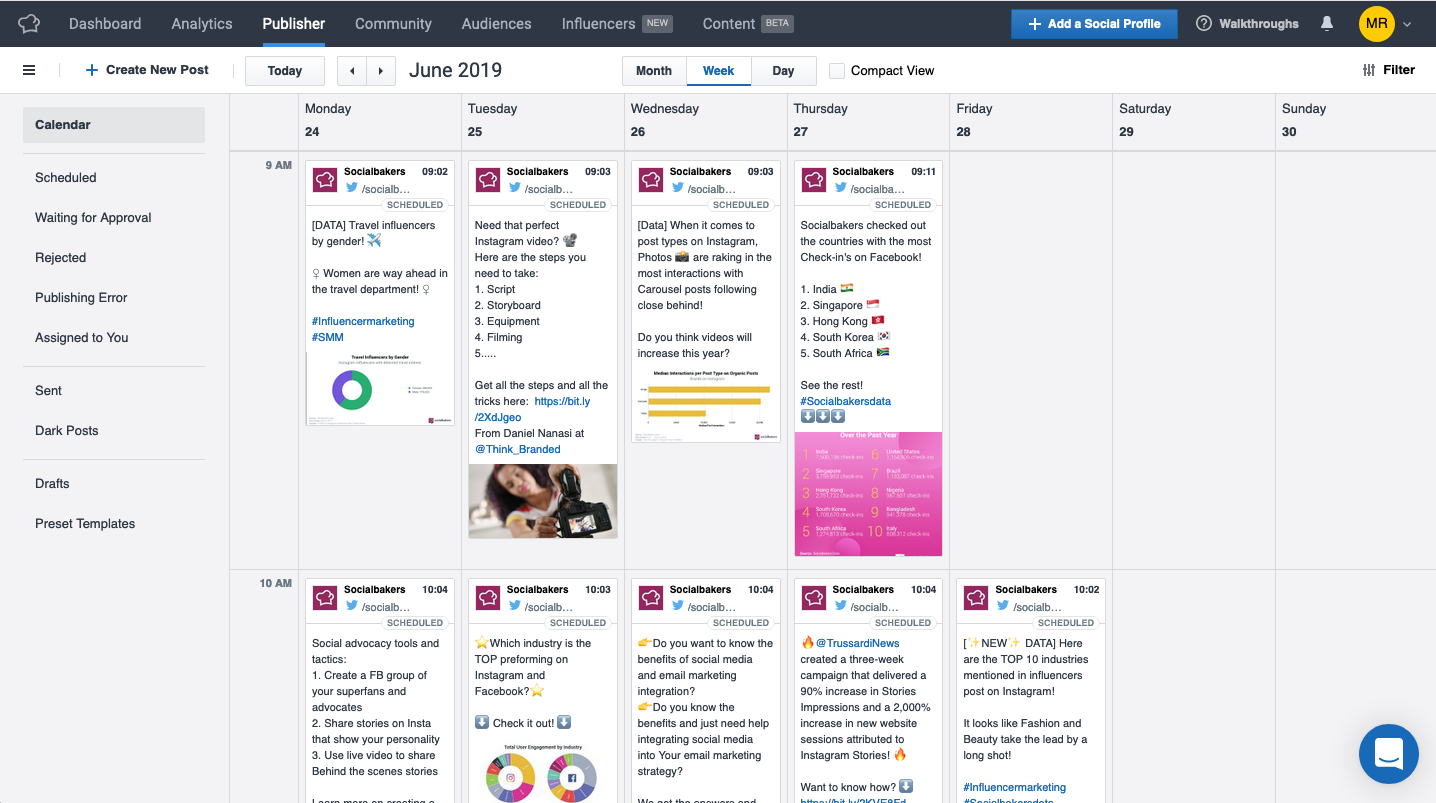Screen dimensions: 1436x803
Task: Go to previous week arrow
Action: tap(352, 71)
